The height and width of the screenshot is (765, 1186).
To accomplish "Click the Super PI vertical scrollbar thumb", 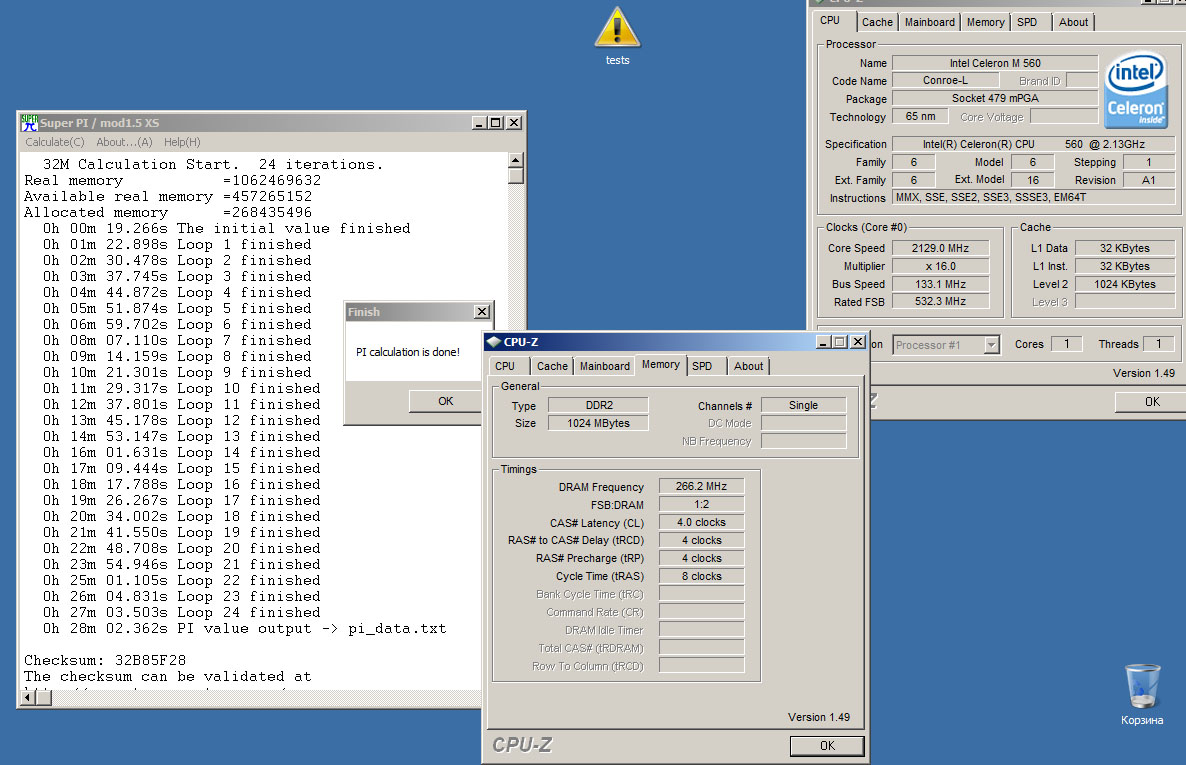I will point(516,176).
